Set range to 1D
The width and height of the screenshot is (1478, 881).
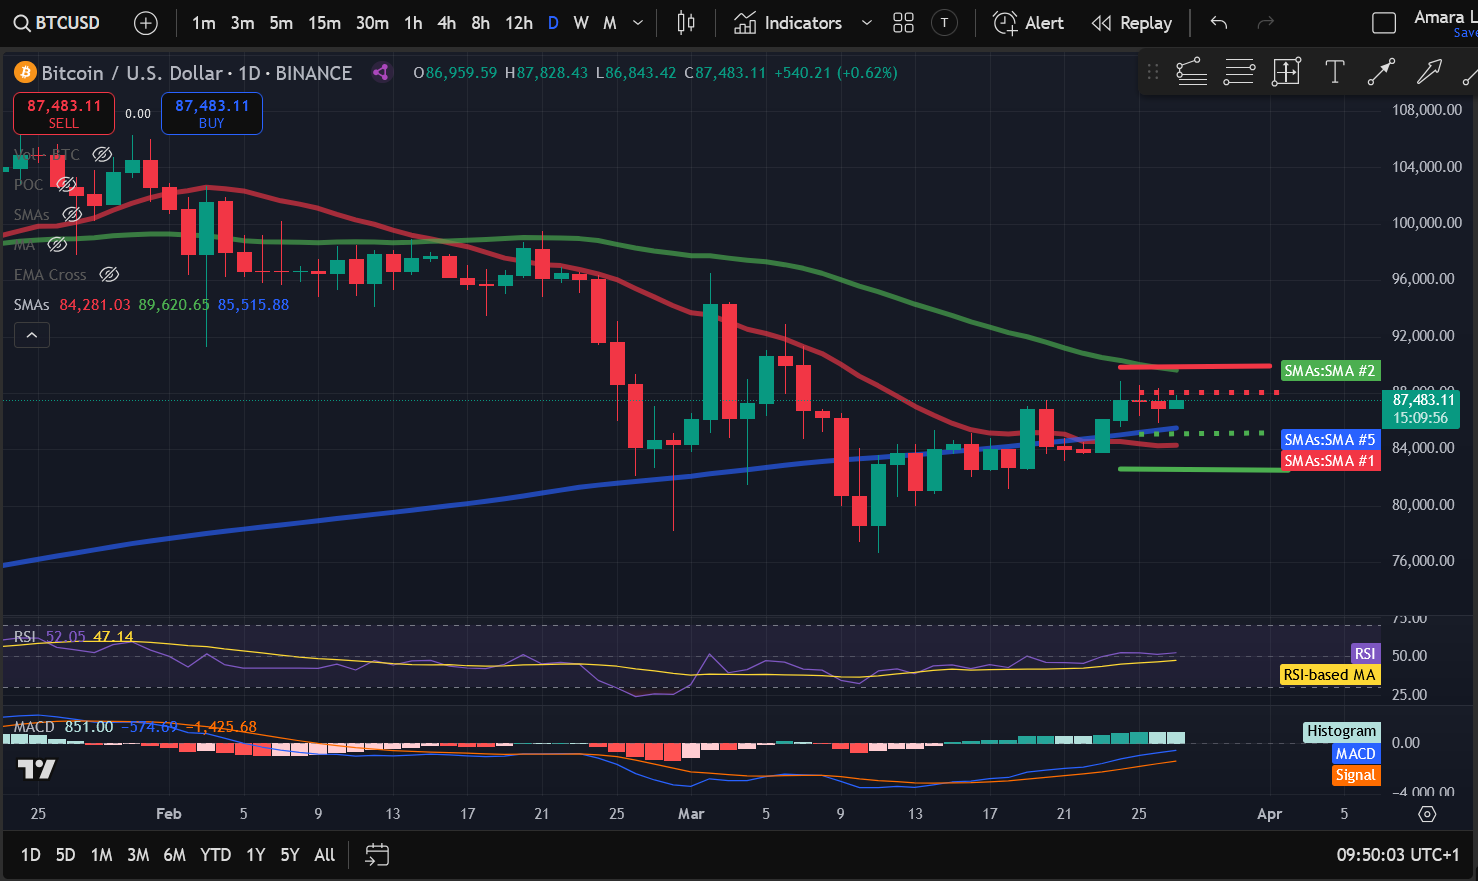click(x=31, y=855)
